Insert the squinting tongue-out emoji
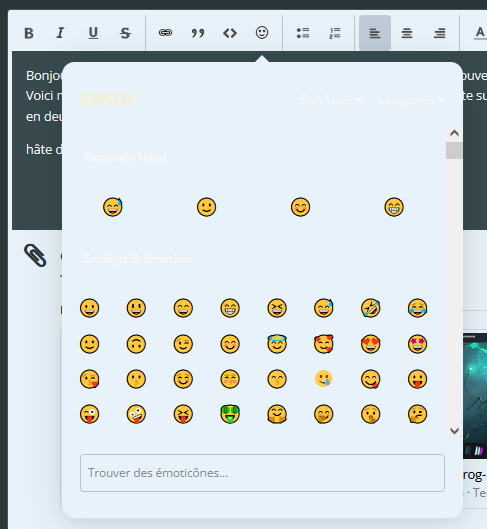 coord(183,414)
